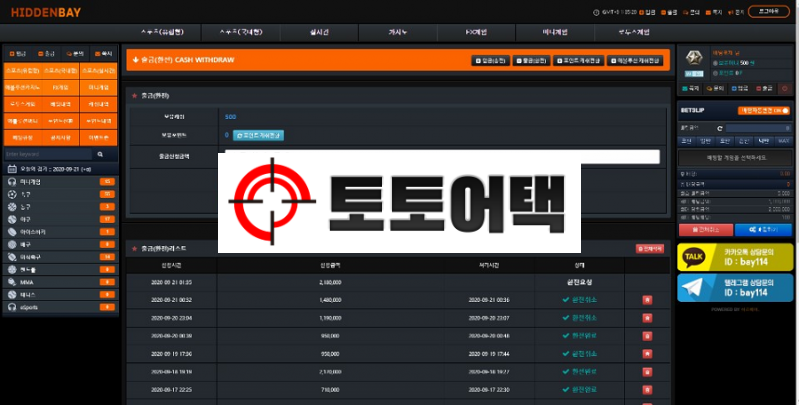799x405 pixels.
Task: Click the 미니게임 orange sidebar tile
Action: (x=98, y=88)
